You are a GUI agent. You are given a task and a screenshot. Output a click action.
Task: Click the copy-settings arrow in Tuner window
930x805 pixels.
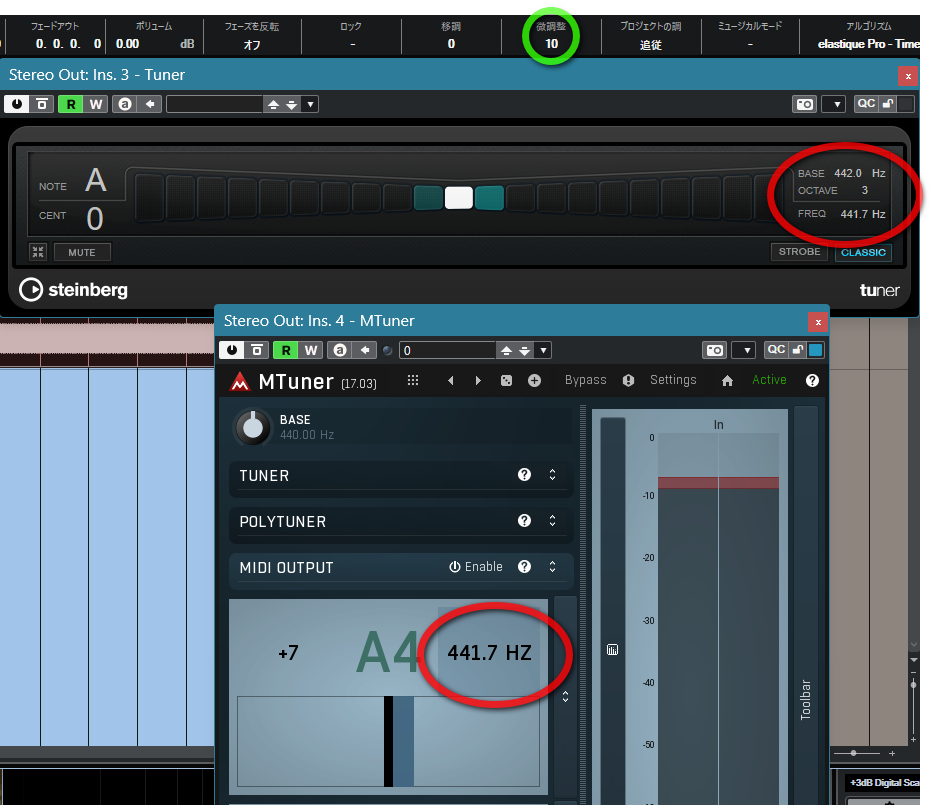(150, 104)
